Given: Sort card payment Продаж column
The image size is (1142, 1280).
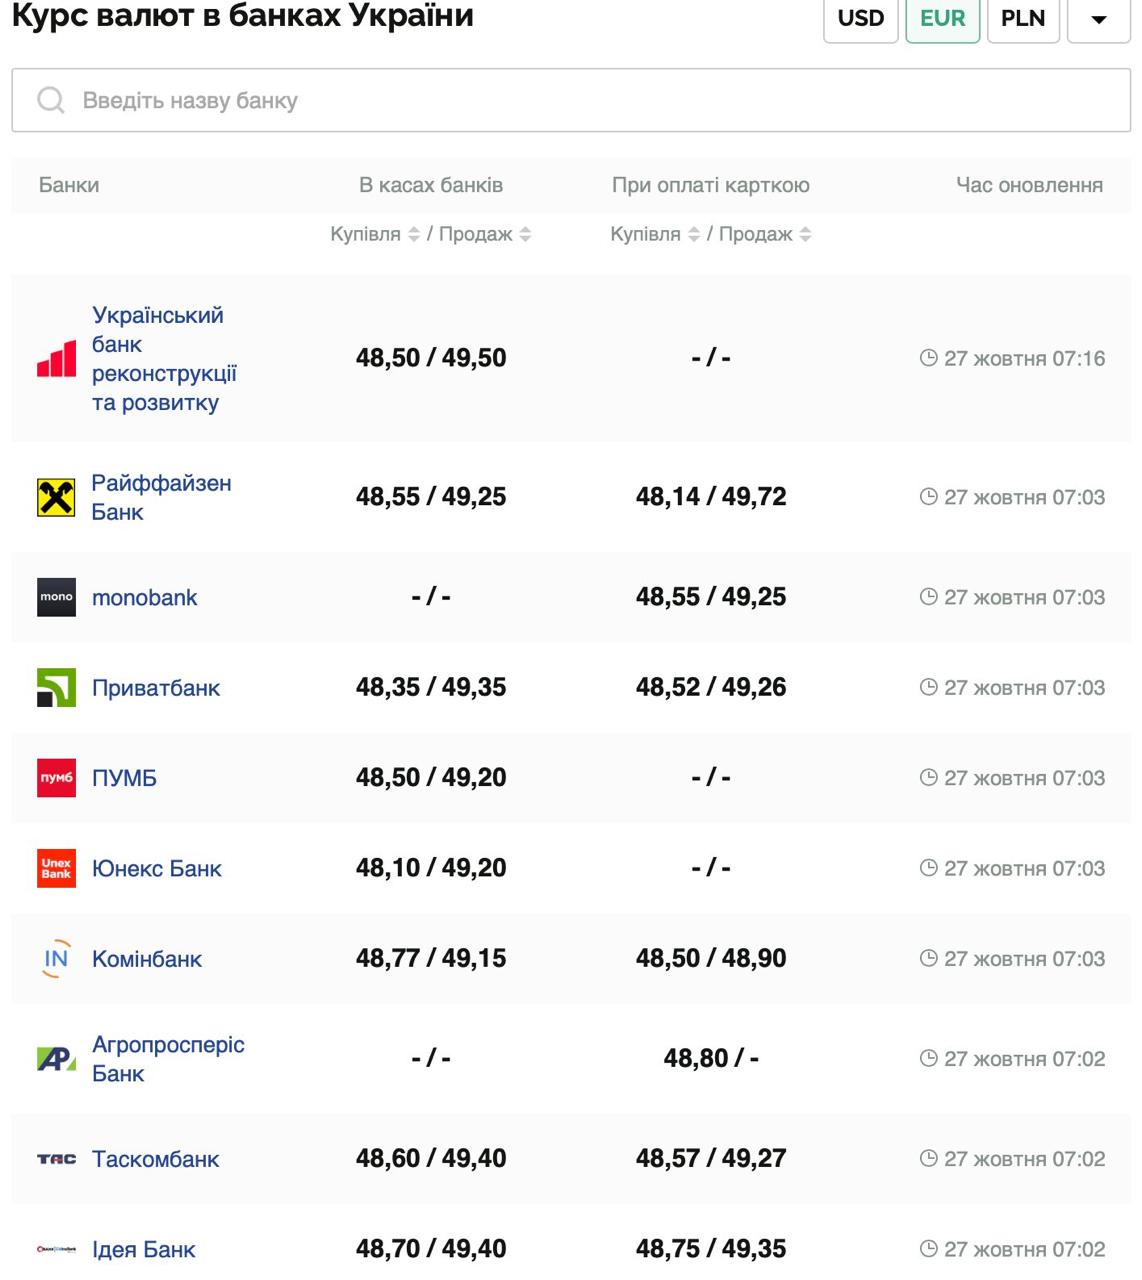Looking at the screenshot, I should 805,234.
